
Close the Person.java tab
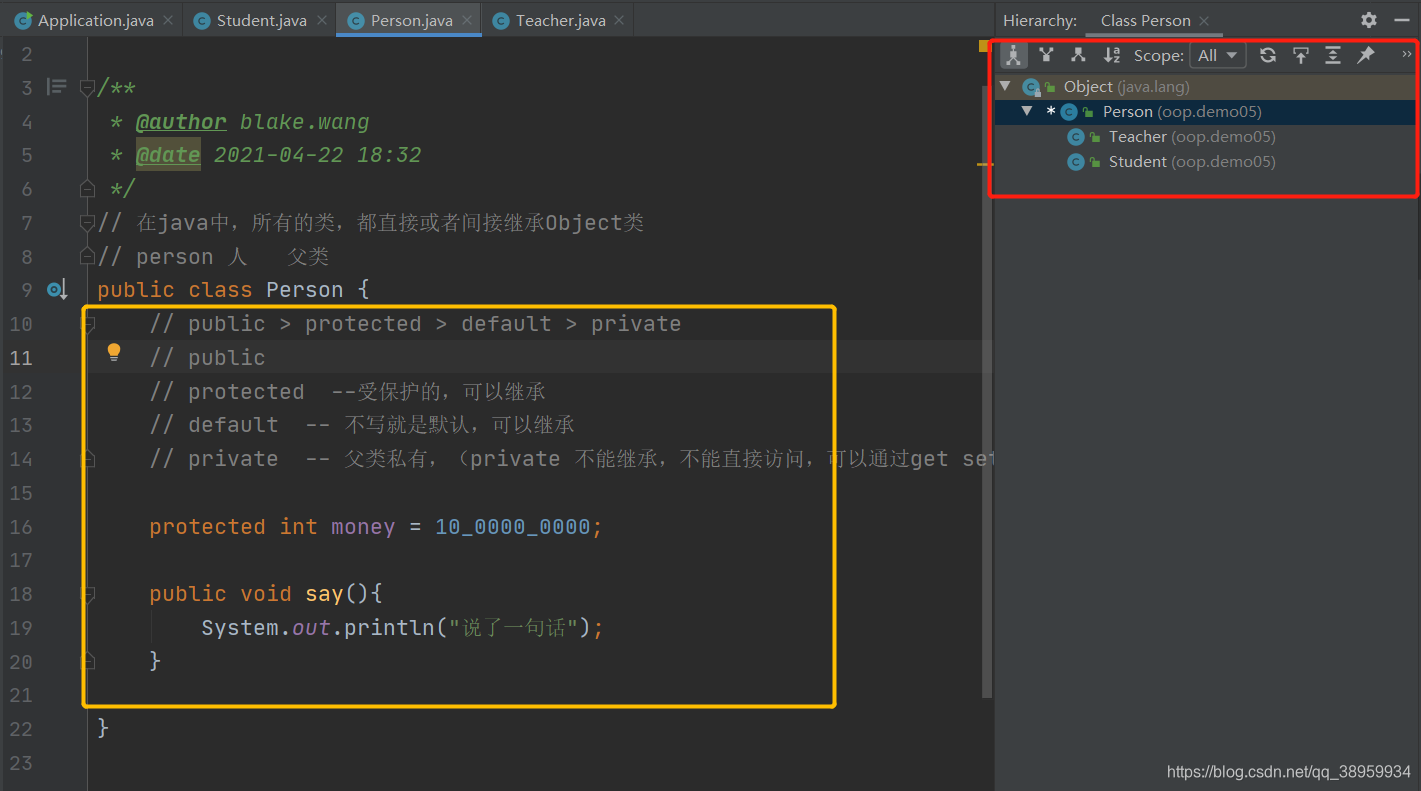(x=466, y=20)
